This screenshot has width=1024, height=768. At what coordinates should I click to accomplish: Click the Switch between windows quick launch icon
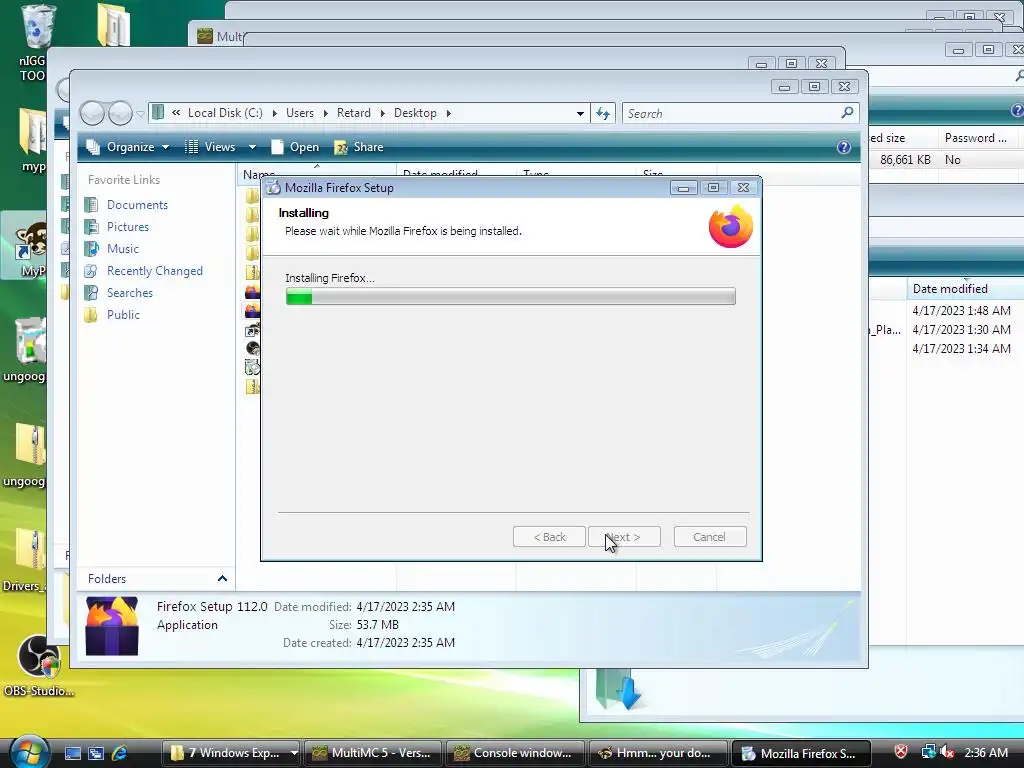click(x=96, y=753)
